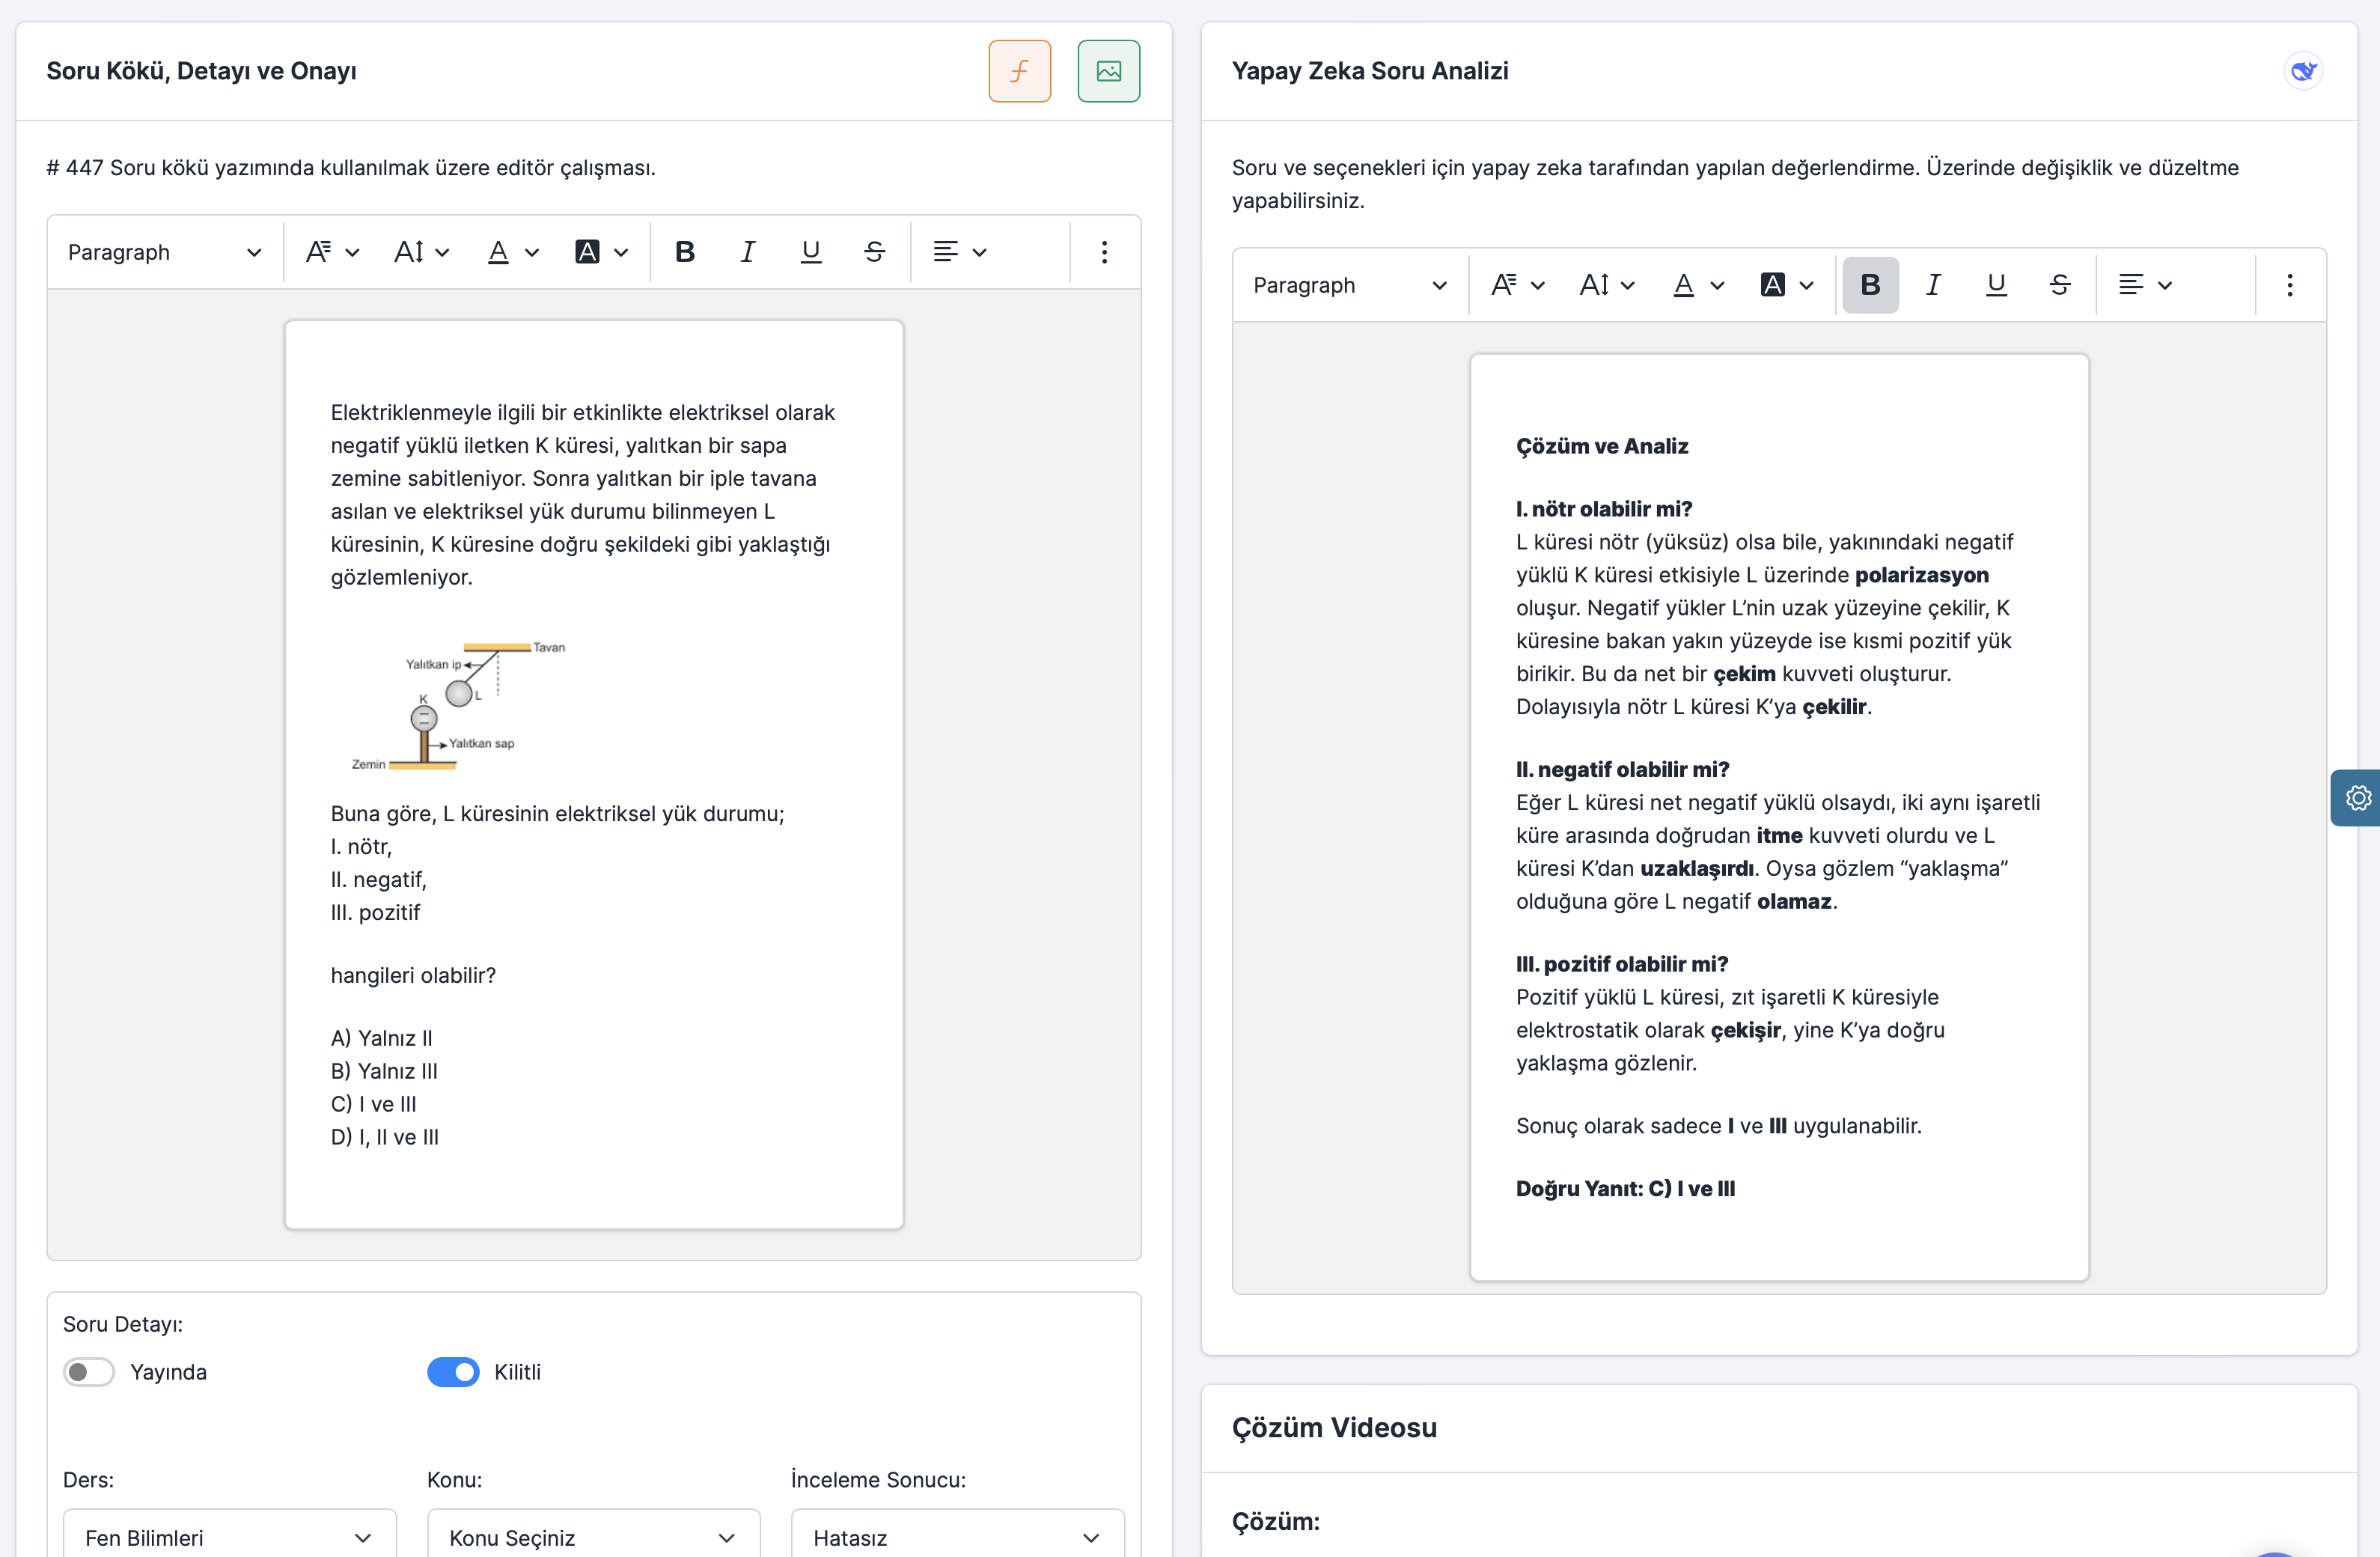Click underline in the left editor toolbar

point(810,252)
